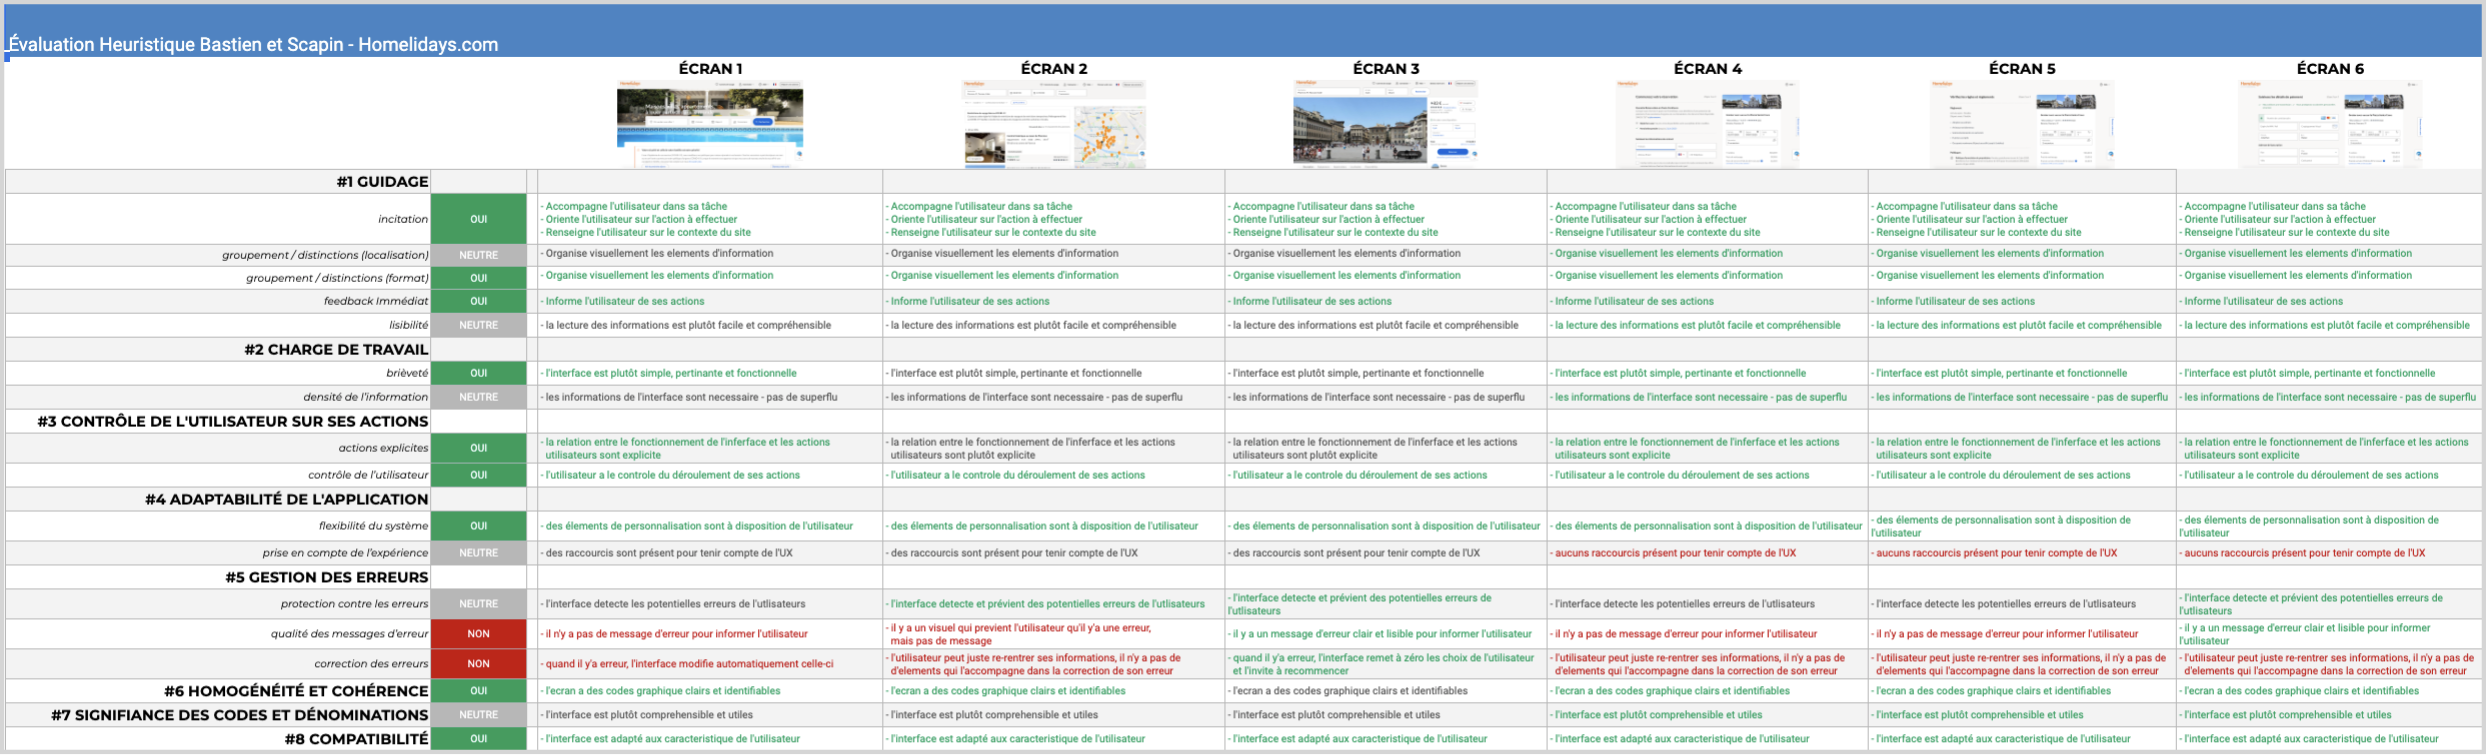The image size is (2486, 755).
Task: Click the 'feedback Immédiat' row label
Action: pyautogui.click(x=376, y=301)
